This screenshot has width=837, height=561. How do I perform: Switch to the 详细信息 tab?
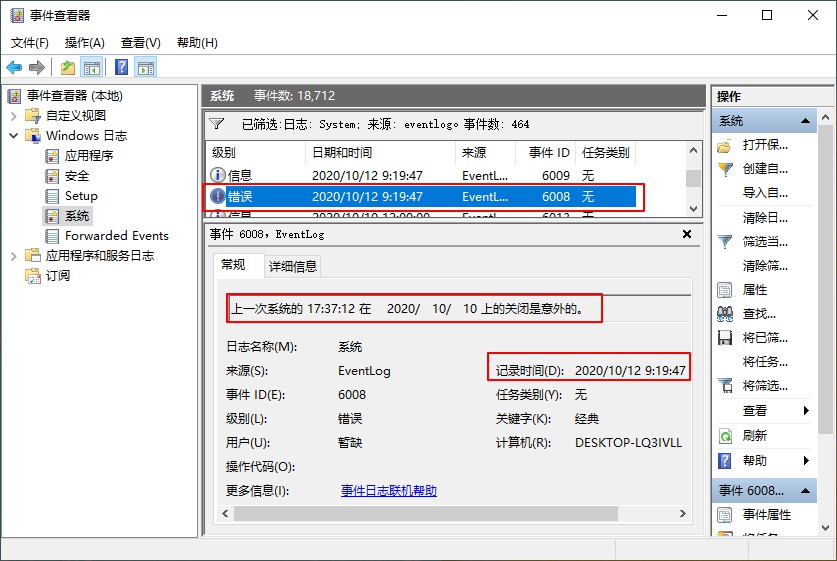coord(293,266)
